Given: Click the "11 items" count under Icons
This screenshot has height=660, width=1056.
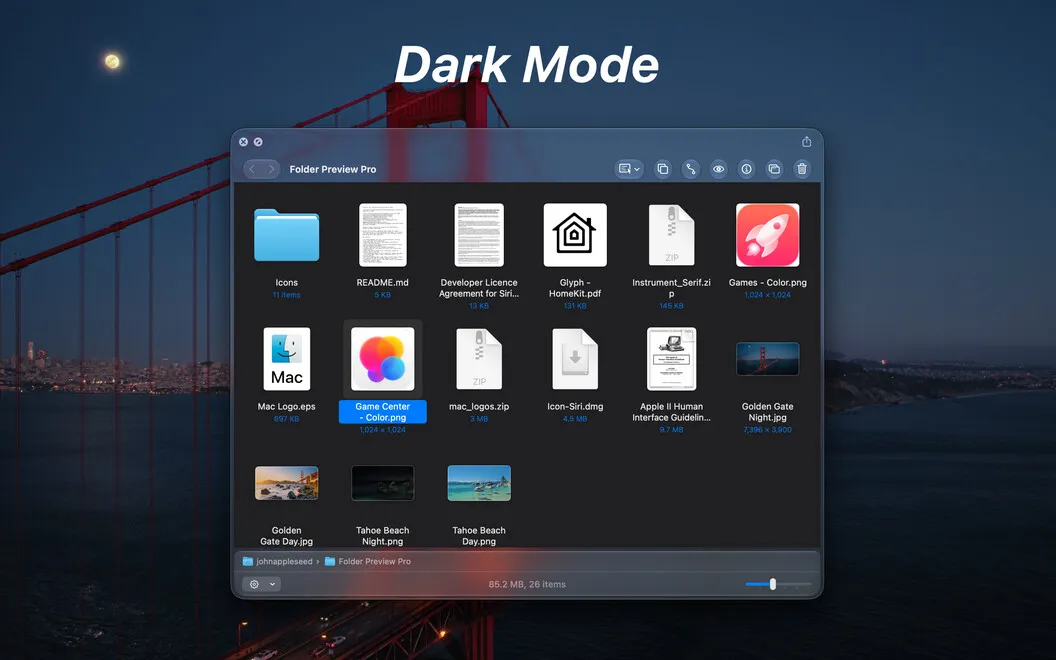Looking at the screenshot, I should click(286, 295).
